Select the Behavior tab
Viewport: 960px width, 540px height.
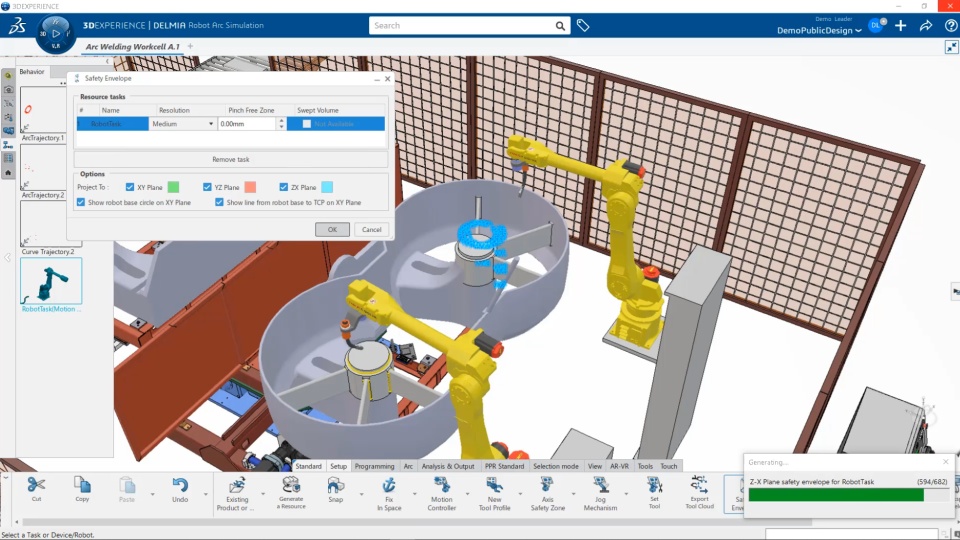[32, 72]
